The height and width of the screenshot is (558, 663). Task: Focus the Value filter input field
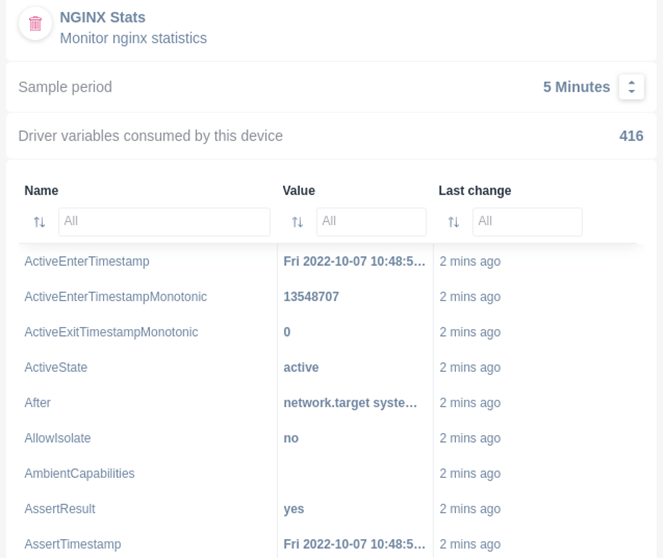point(371,222)
